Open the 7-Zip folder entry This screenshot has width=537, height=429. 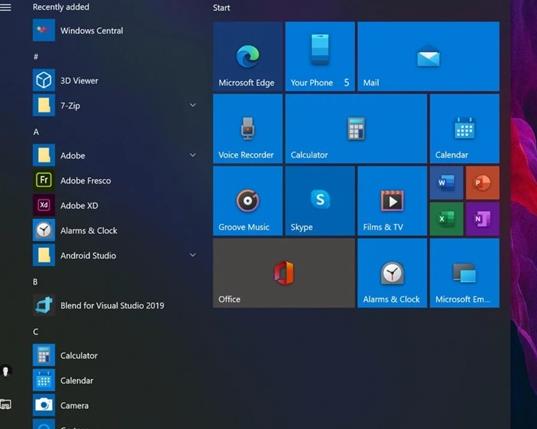click(116, 105)
